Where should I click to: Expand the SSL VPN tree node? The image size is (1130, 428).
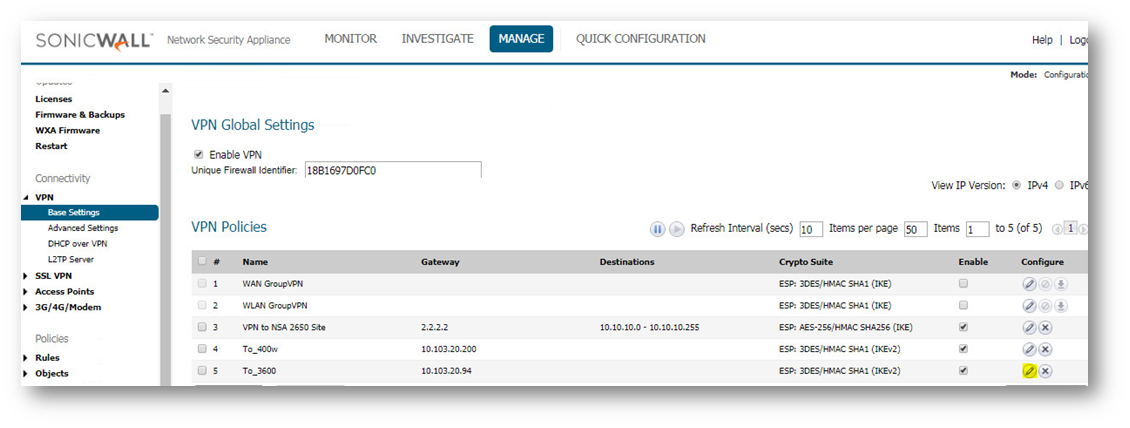tap(25, 276)
